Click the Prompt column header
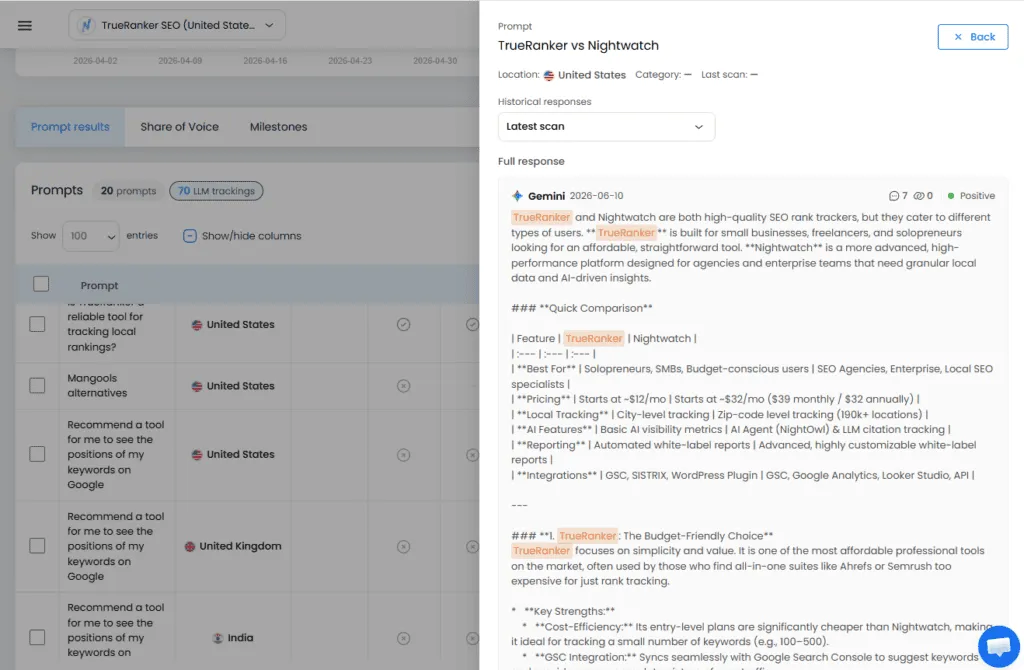The image size is (1024, 670). pyautogui.click(x=99, y=285)
